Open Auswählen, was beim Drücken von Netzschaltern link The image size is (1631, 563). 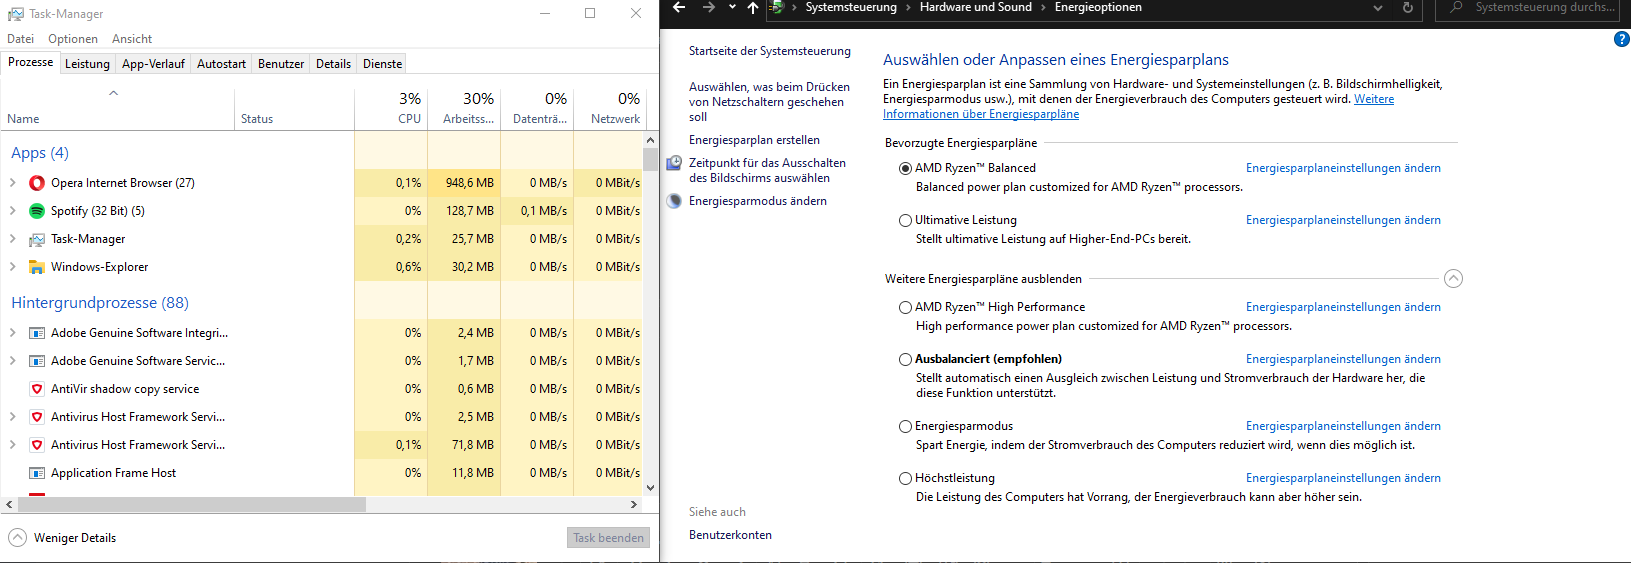coord(769,102)
